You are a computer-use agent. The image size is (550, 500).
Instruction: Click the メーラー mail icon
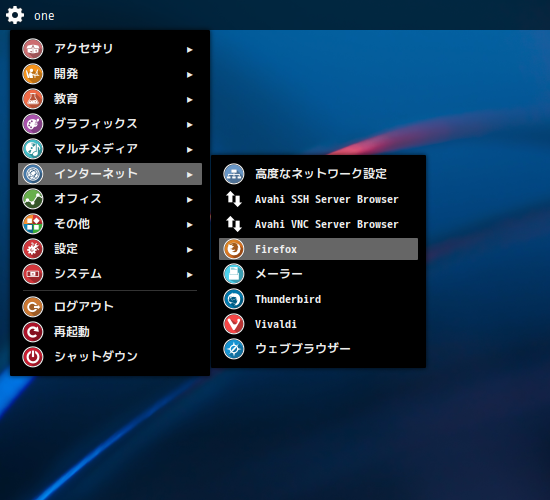coord(234,274)
